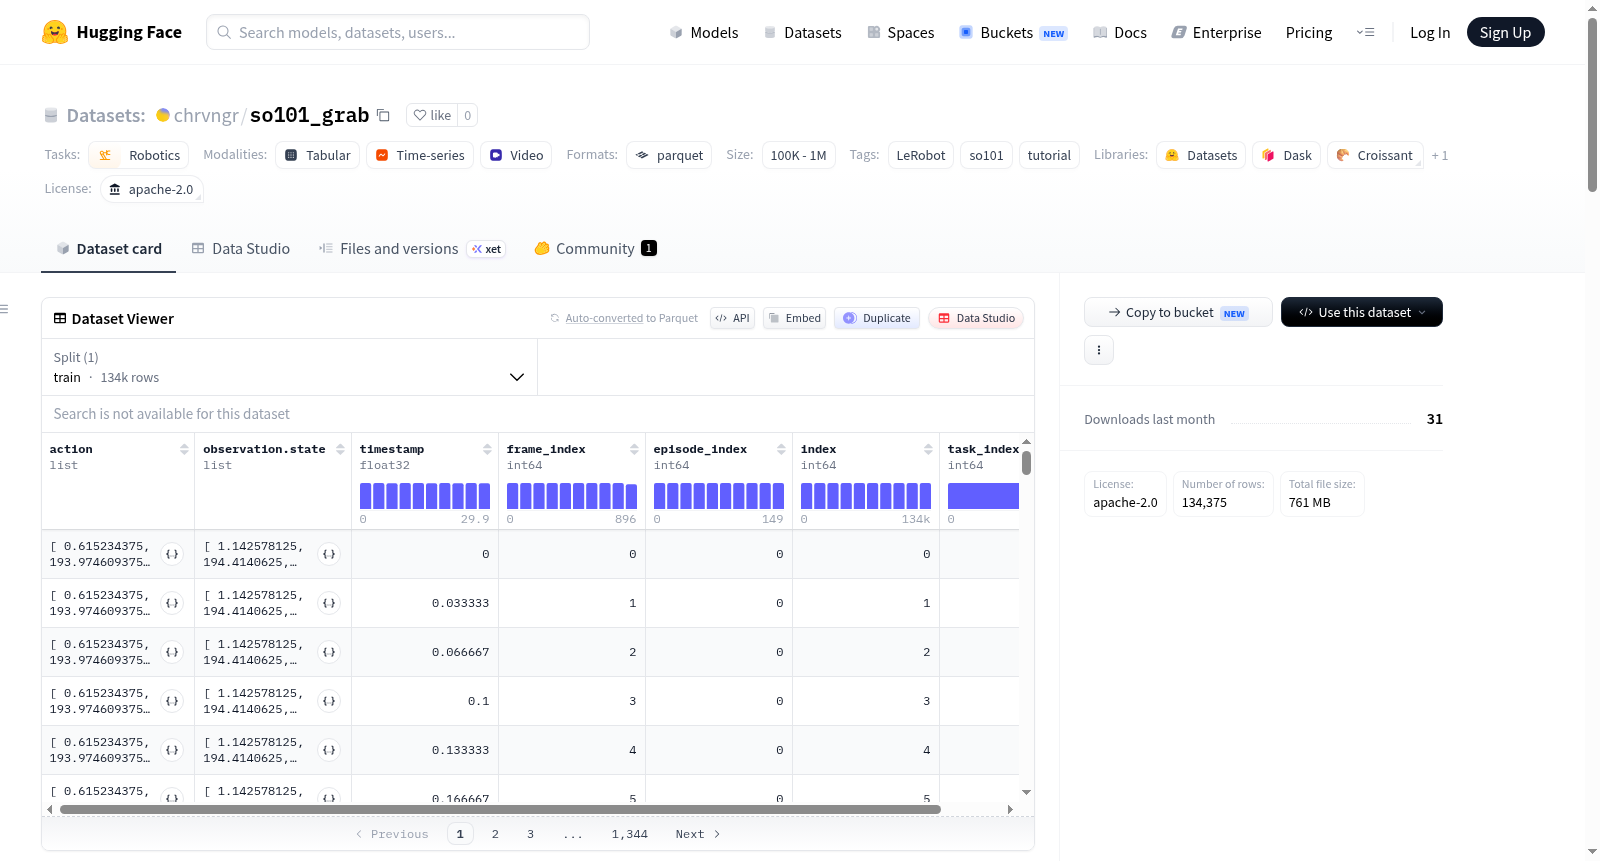
Task: Open the sidebar menu icon at left edge
Action: (x=5, y=309)
